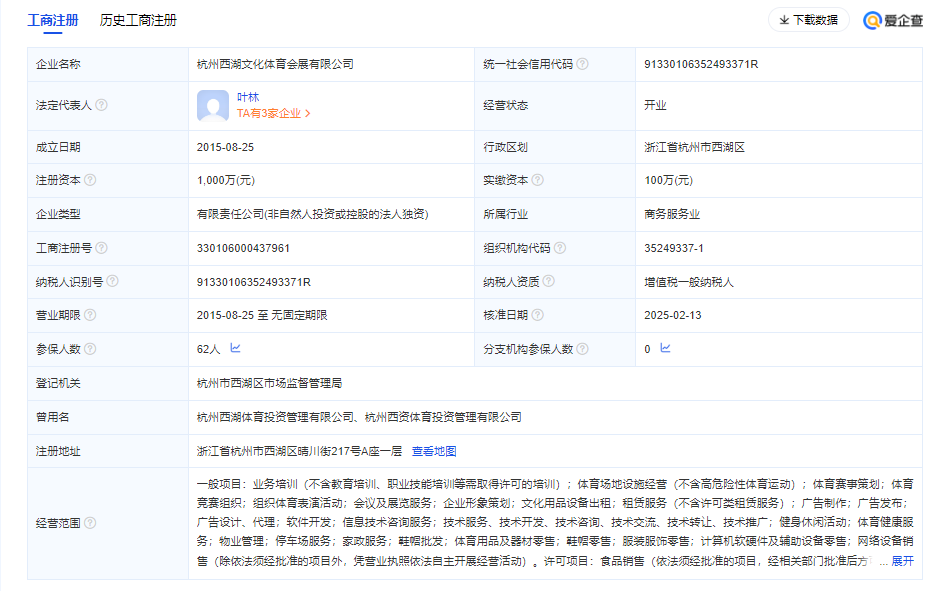Click help icon next to 营业期限
The width and height of the screenshot is (936, 591).
tap(90, 315)
